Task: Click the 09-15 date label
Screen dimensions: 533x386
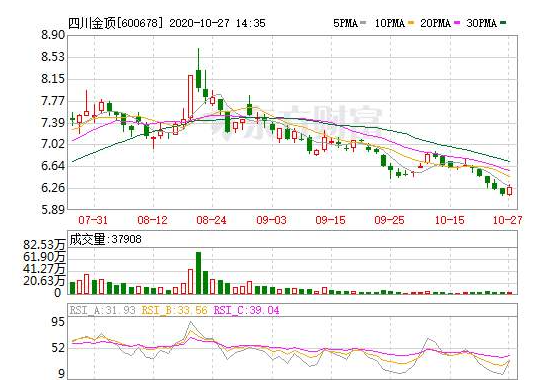Action: pos(330,220)
